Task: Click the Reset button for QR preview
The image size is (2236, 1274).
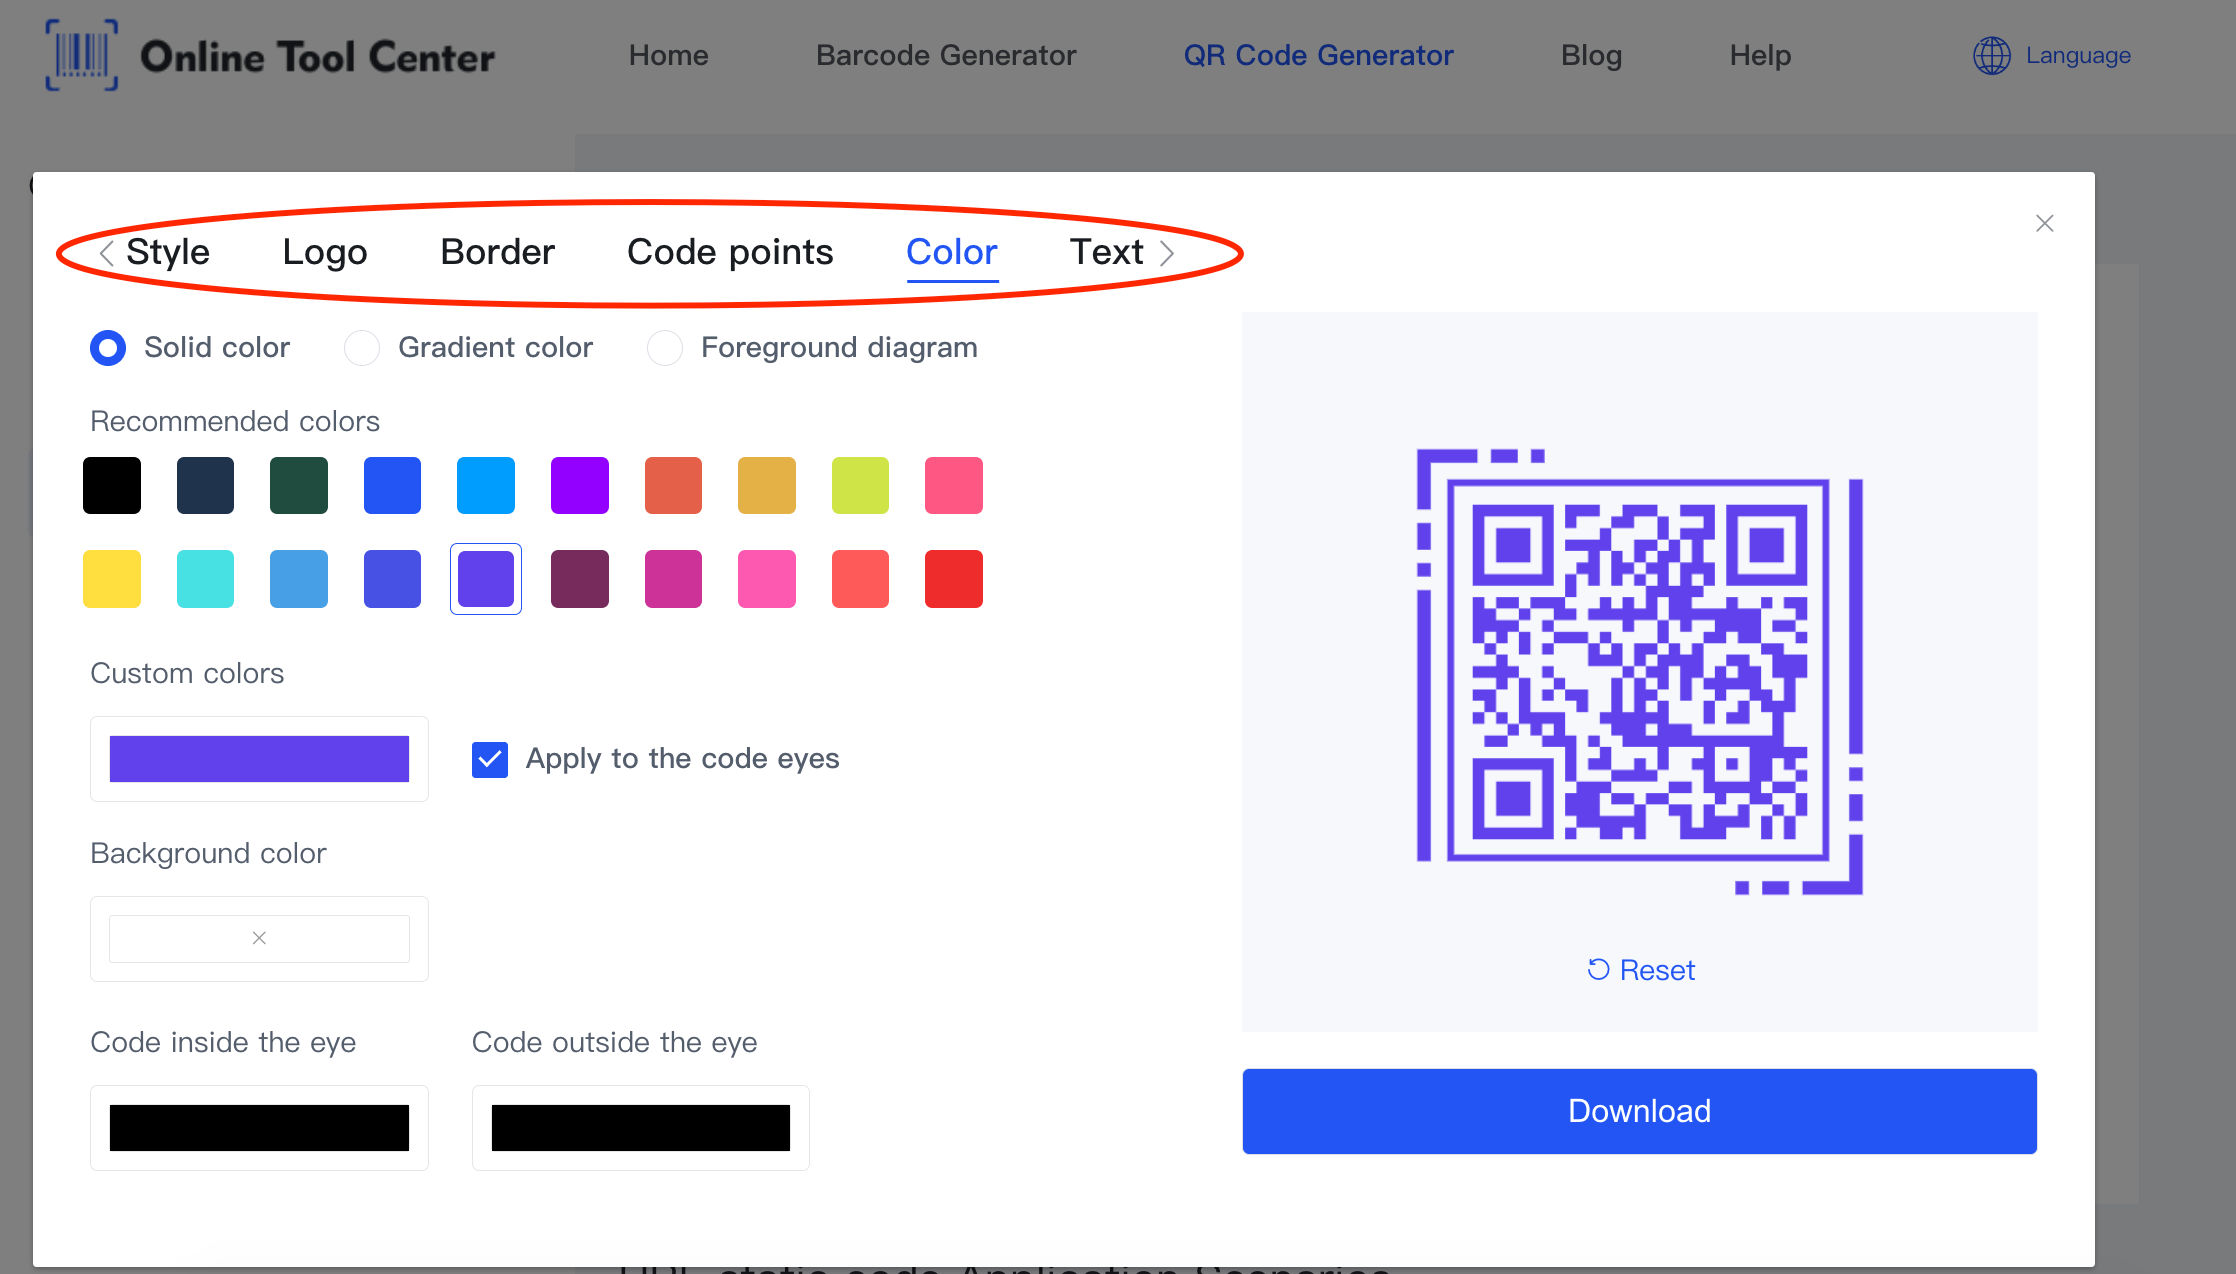Action: click(x=1640, y=969)
